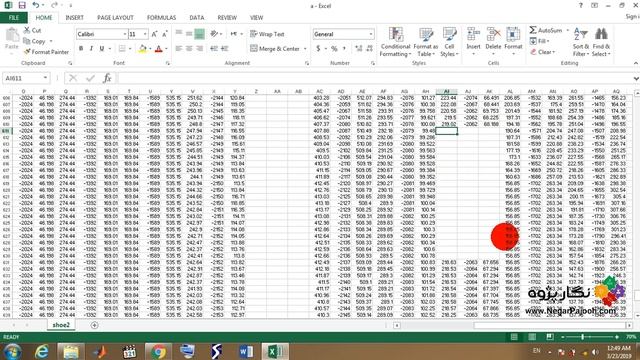Screen dimensions: 640x360
Task: Switch to the VIEW tab
Action: [256, 18]
